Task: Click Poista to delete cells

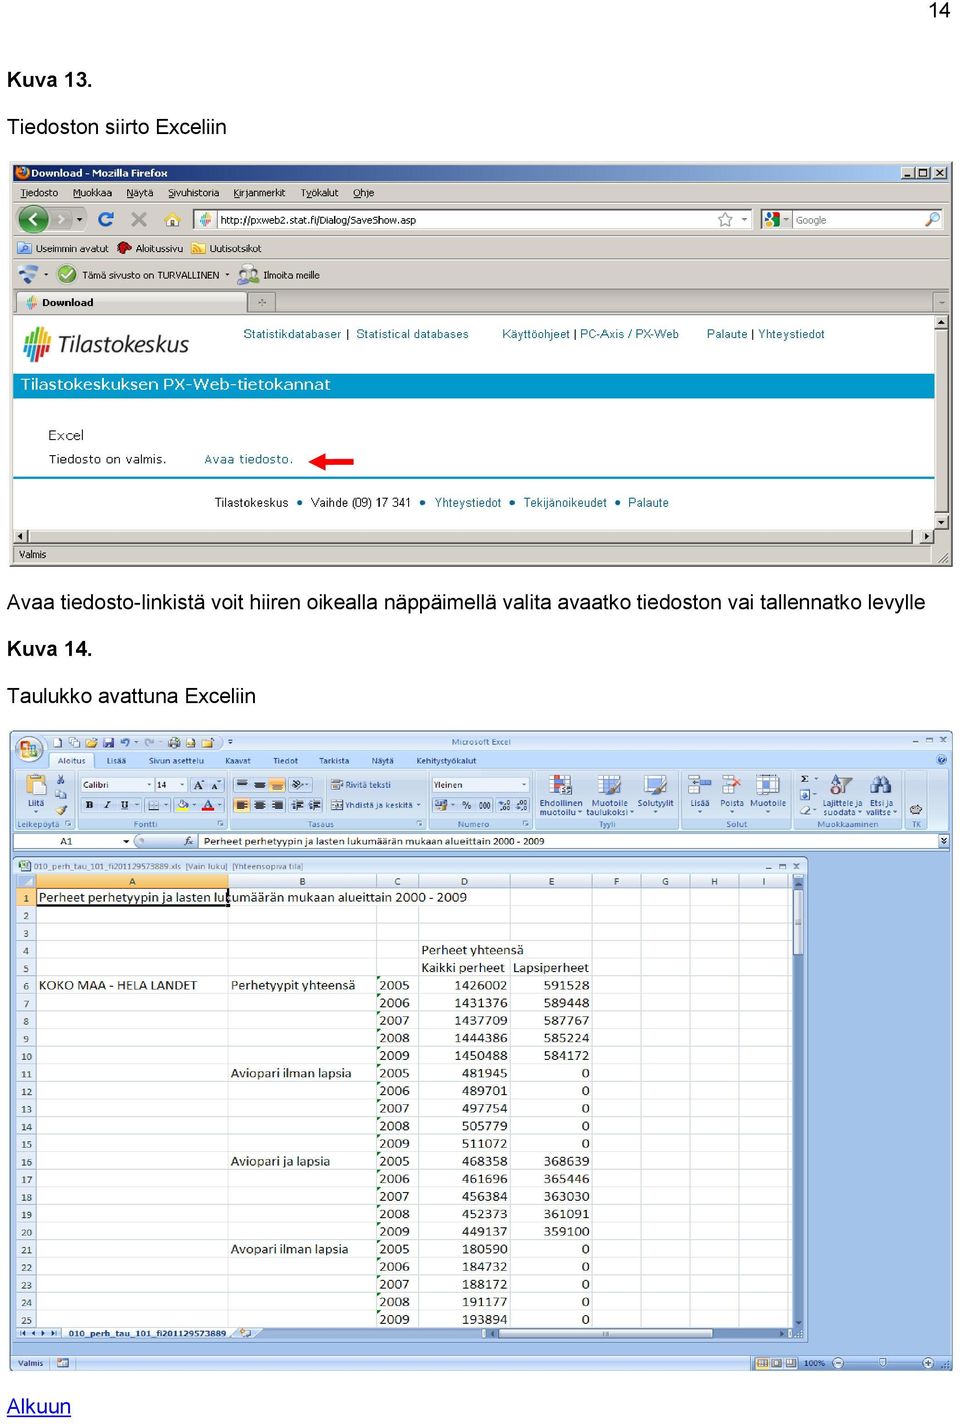Action: [x=732, y=793]
